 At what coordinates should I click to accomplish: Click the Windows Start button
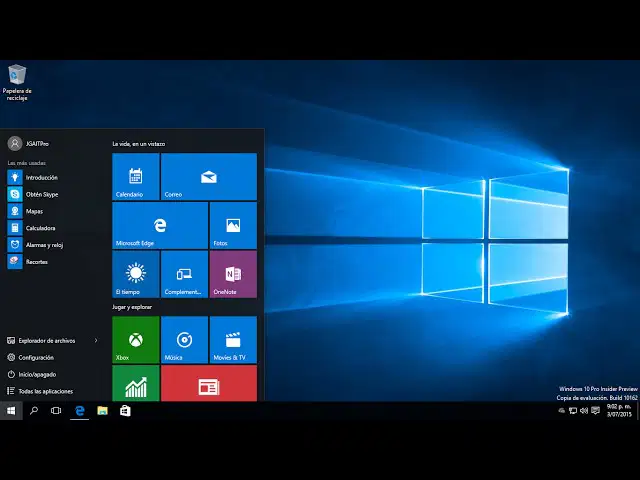click(x=11, y=411)
